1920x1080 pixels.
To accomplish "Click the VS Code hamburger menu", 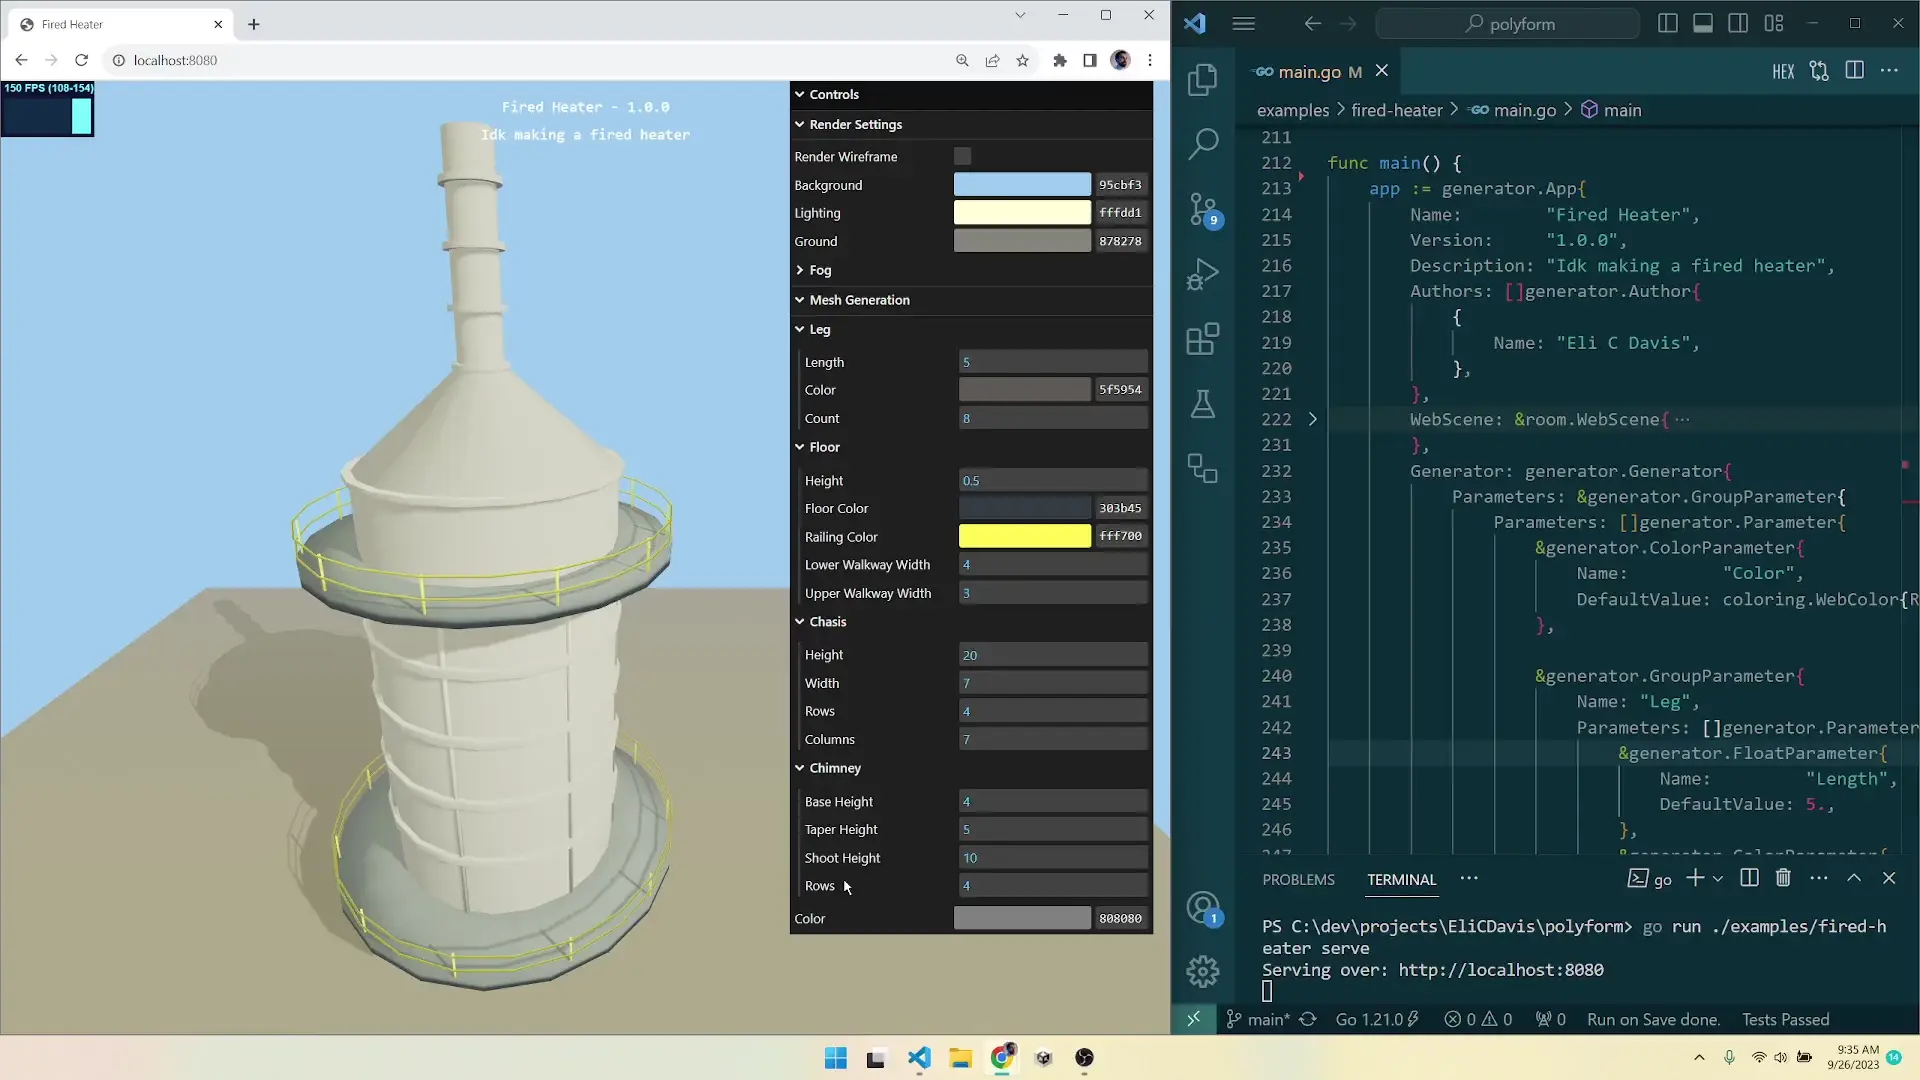I will (1243, 23).
